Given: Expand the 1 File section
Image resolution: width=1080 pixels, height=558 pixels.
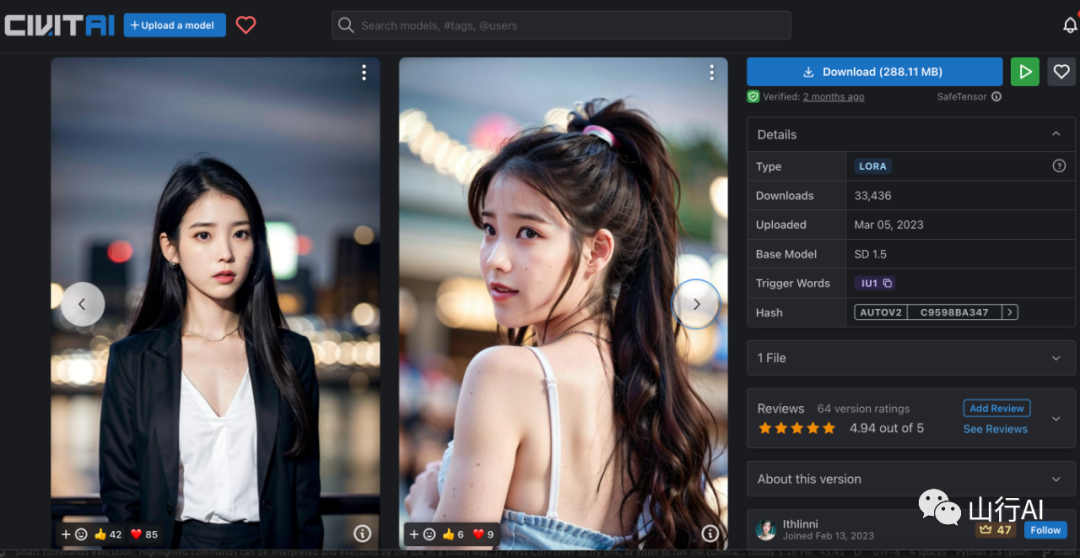Looking at the screenshot, I should tap(1056, 358).
